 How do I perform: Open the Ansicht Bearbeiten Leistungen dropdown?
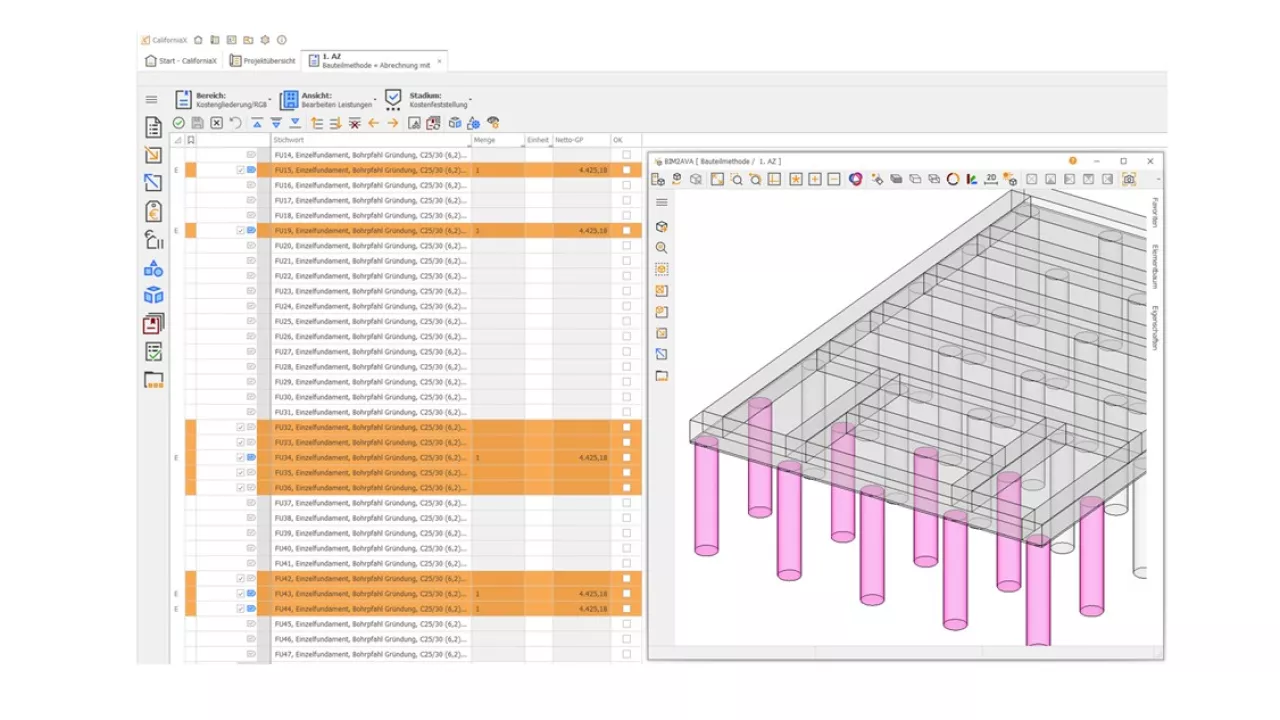pos(337,100)
